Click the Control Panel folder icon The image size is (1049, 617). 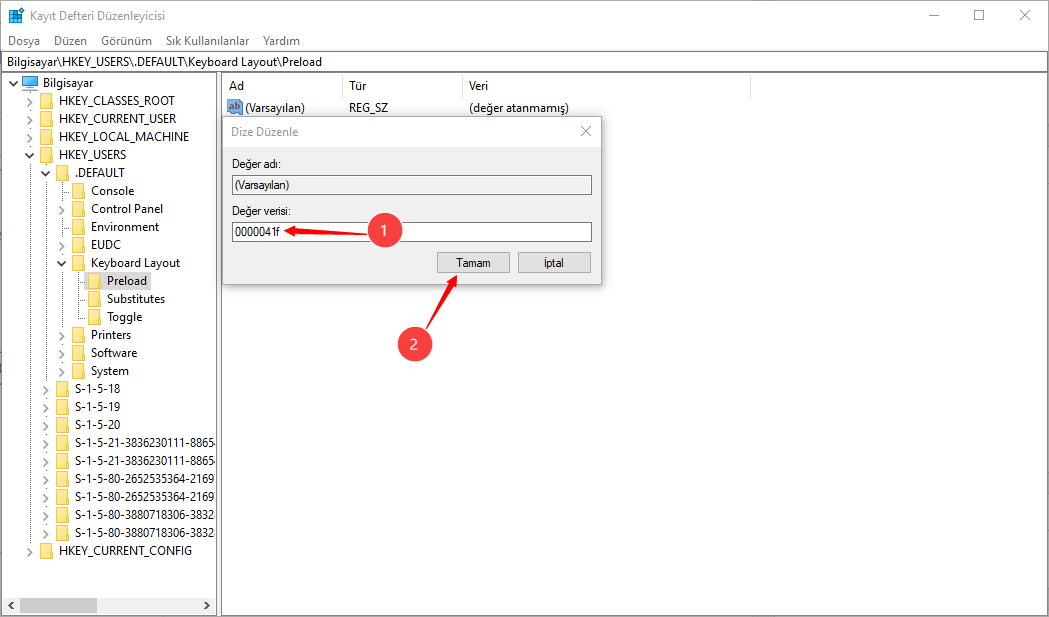[78, 209]
